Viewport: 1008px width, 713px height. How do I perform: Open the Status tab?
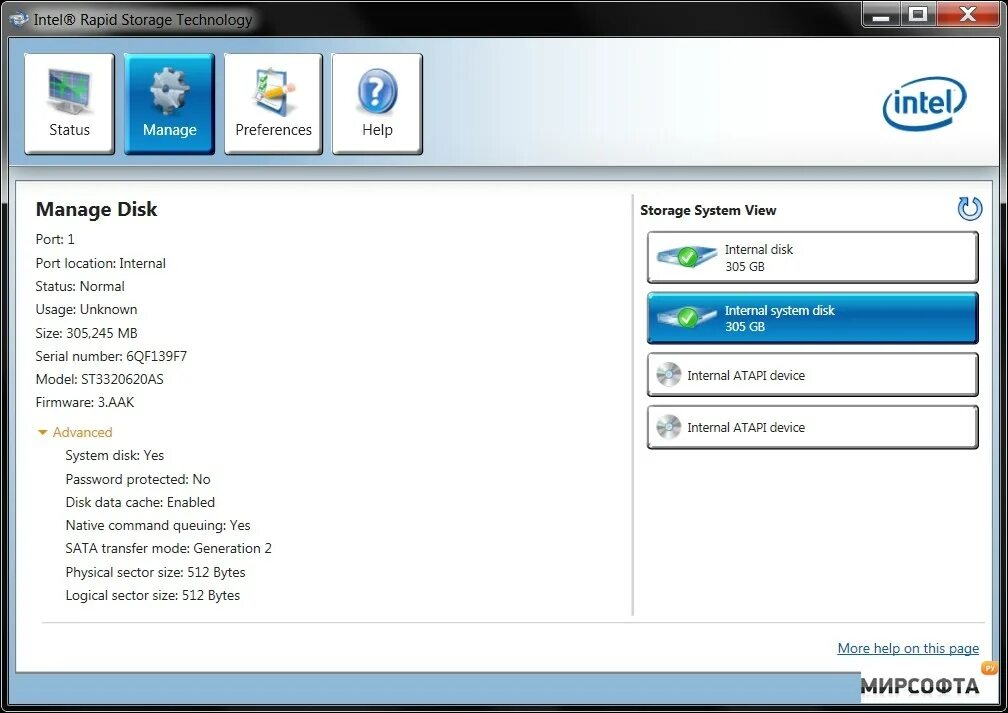pyautogui.click(x=69, y=104)
